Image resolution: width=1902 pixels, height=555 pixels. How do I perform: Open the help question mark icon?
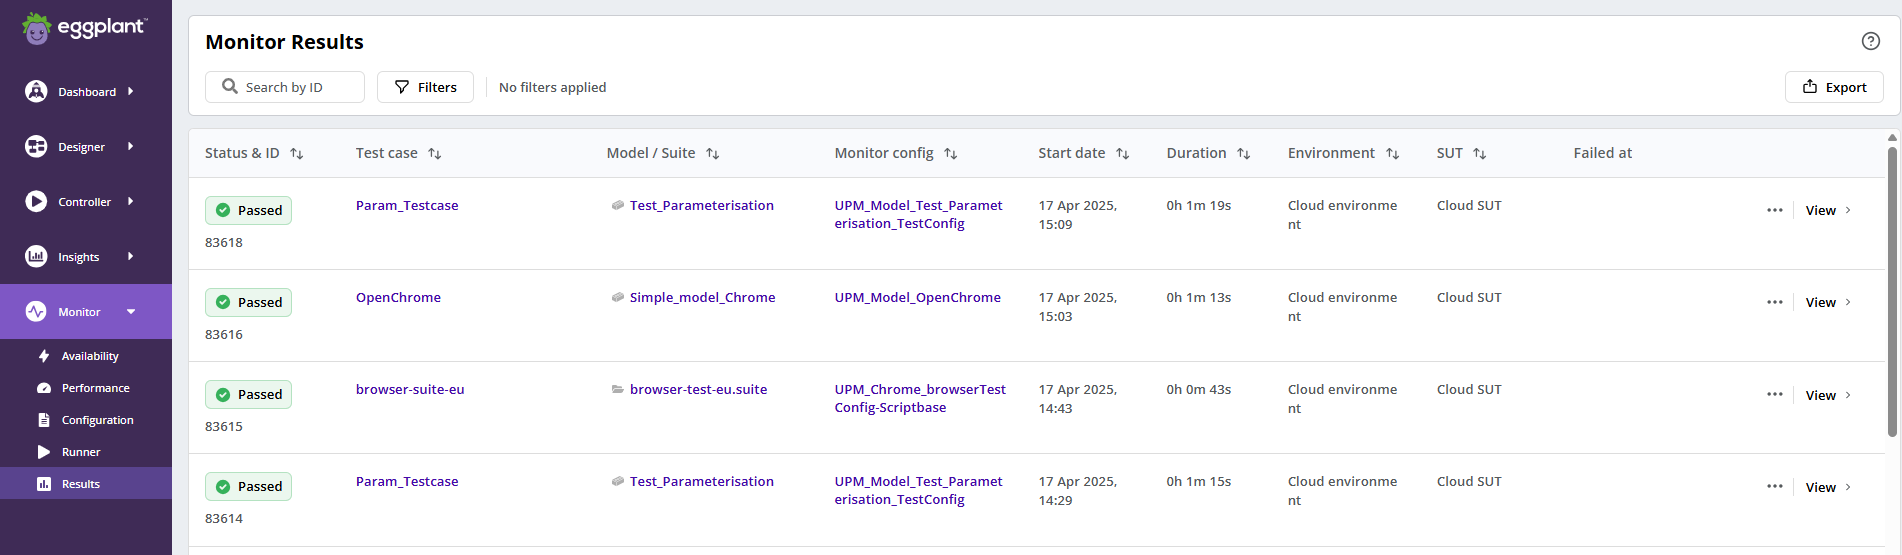pyautogui.click(x=1871, y=41)
